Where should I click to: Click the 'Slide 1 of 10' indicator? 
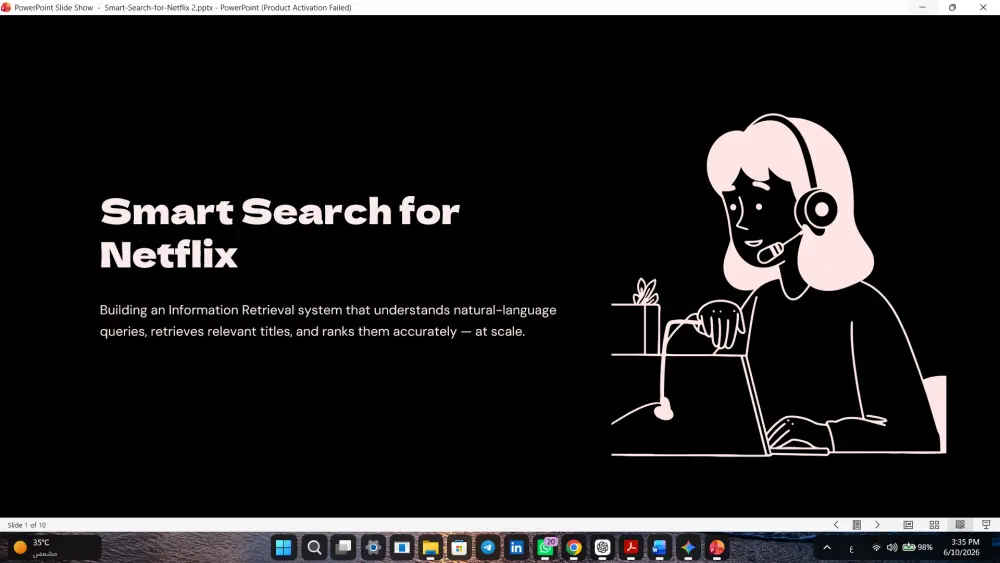(27, 525)
